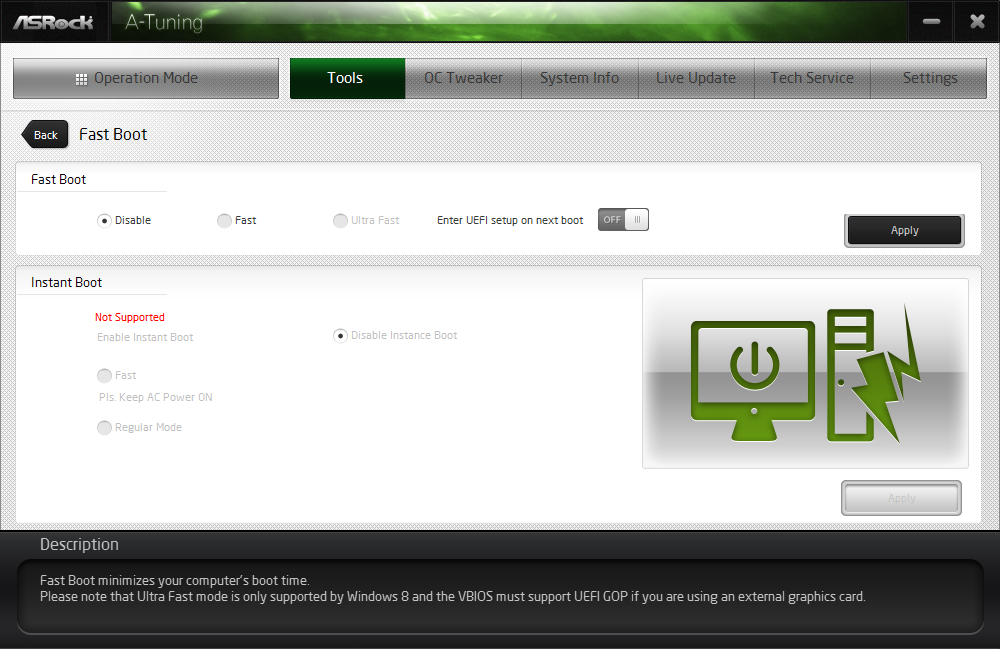Close the A-Tuning window
The image size is (1000, 649).
coord(977,22)
